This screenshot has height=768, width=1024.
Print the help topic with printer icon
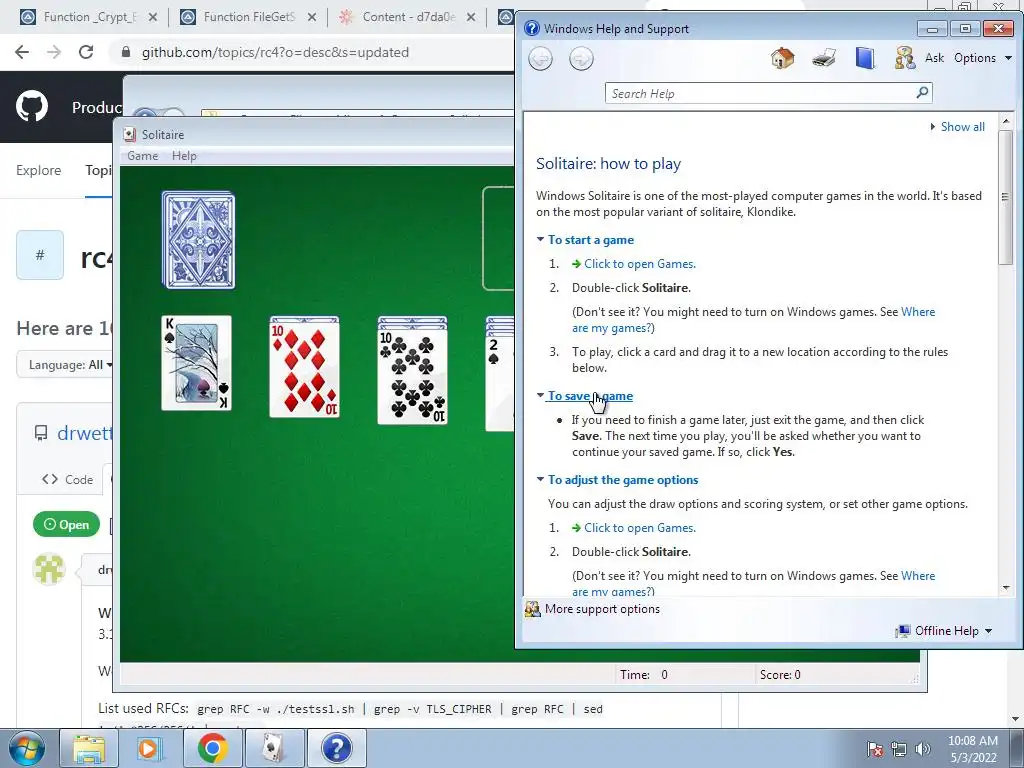tap(824, 58)
